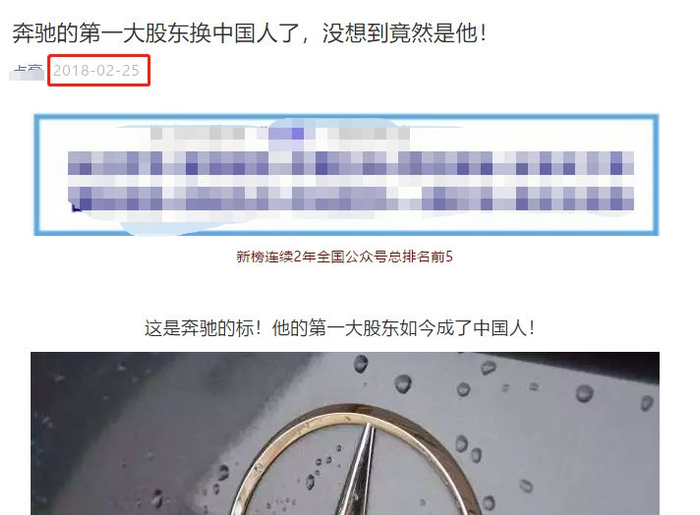
Task: Click the water droplet at photo top center
Action: click(x=360, y=364)
